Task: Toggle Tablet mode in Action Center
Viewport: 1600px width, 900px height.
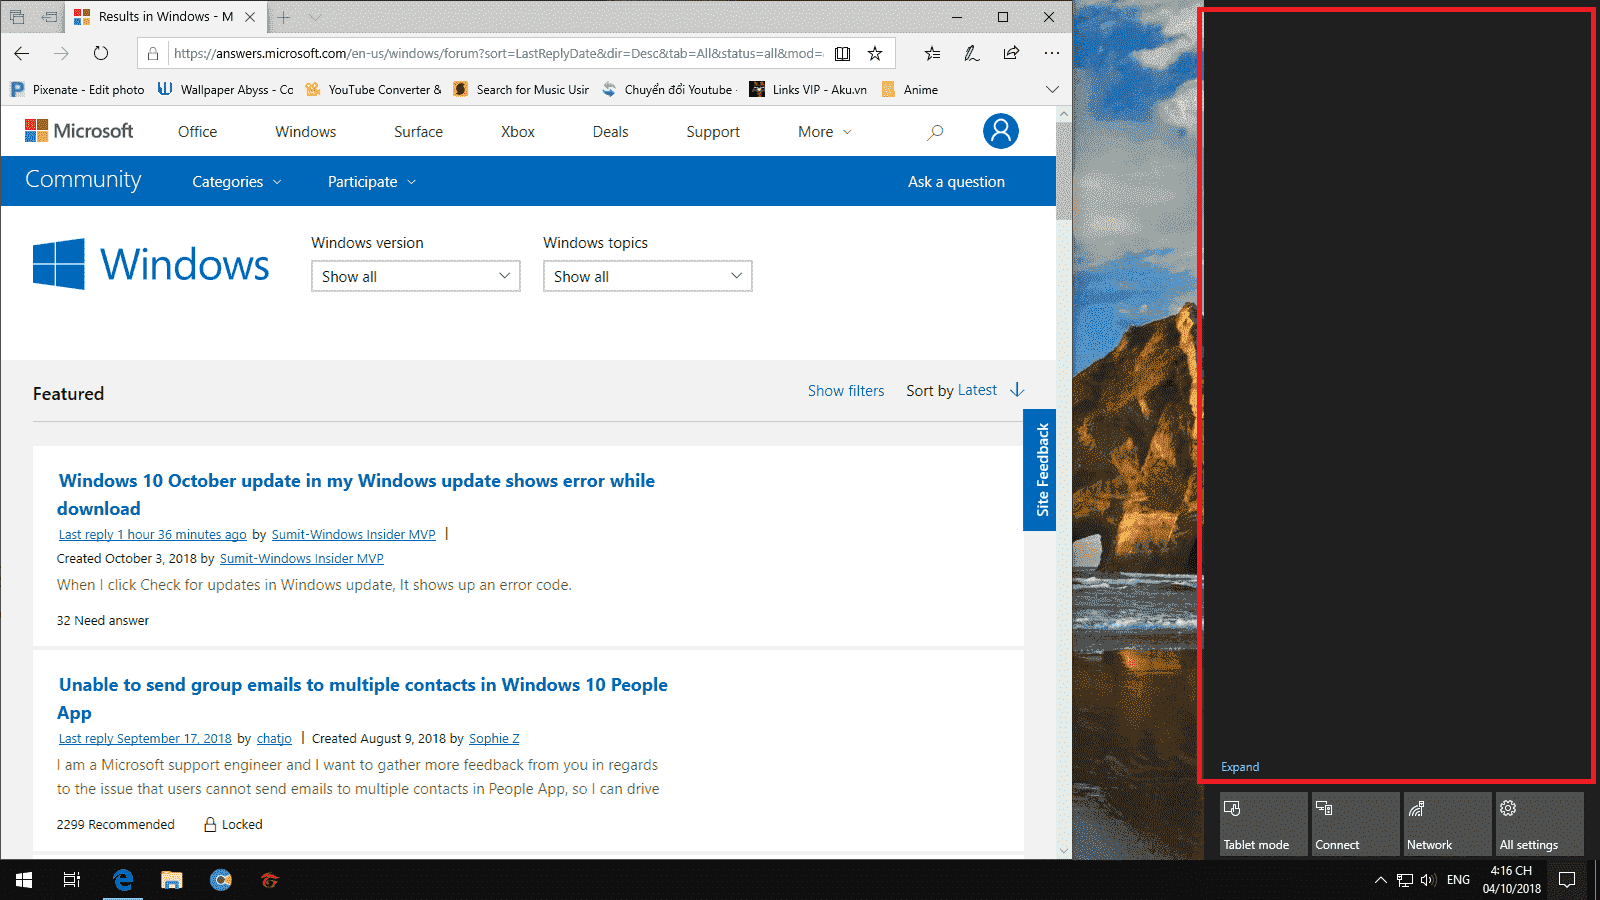Action: [x=1263, y=824]
